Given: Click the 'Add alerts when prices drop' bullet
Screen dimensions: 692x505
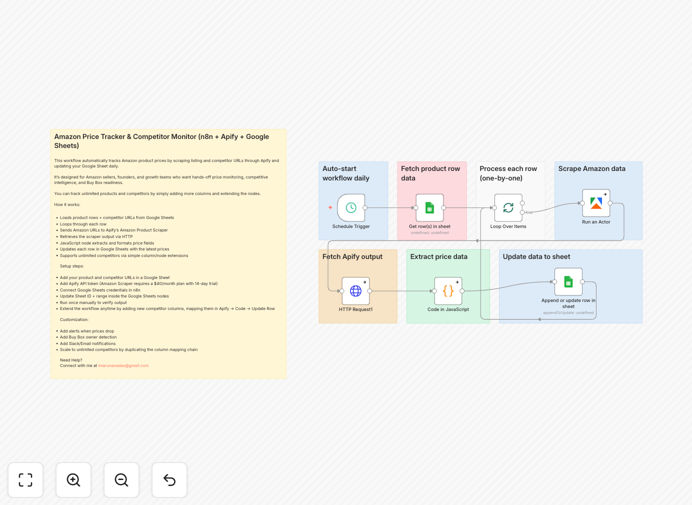Looking at the screenshot, I should point(86,331).
